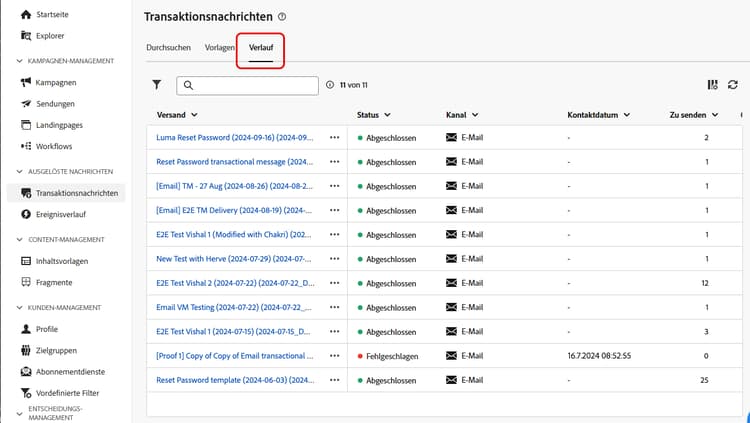Open more actions for Reset Password transactional message
Image resolution: width=750 pixels, height=423 pixels.
(x=334, y=162)
